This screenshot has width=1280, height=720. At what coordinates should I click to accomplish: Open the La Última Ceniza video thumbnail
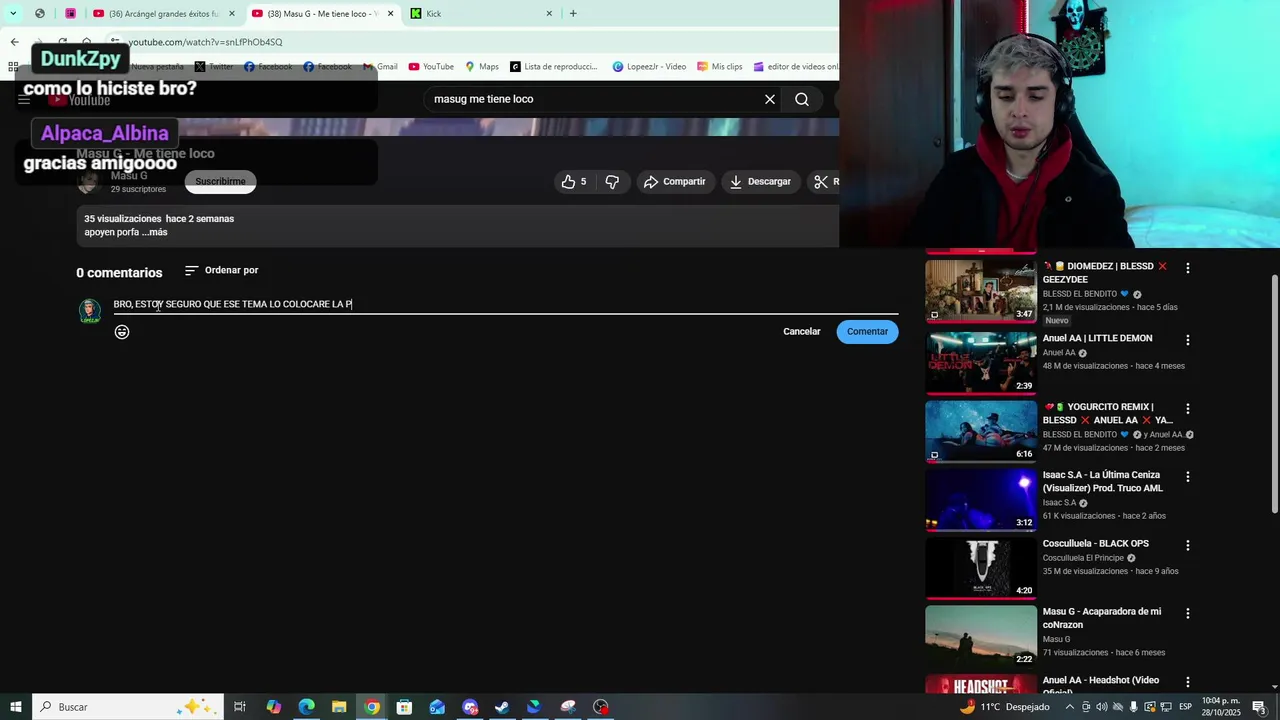coord(981,499)
